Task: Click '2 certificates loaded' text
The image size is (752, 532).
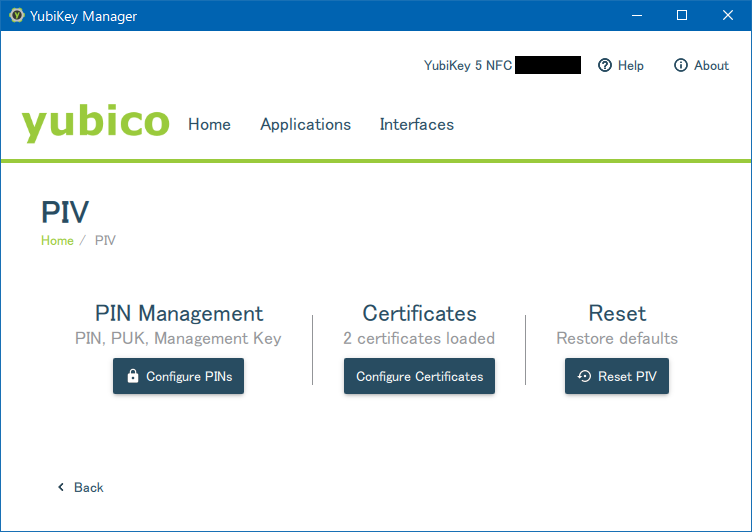Action: coord(419,339)
